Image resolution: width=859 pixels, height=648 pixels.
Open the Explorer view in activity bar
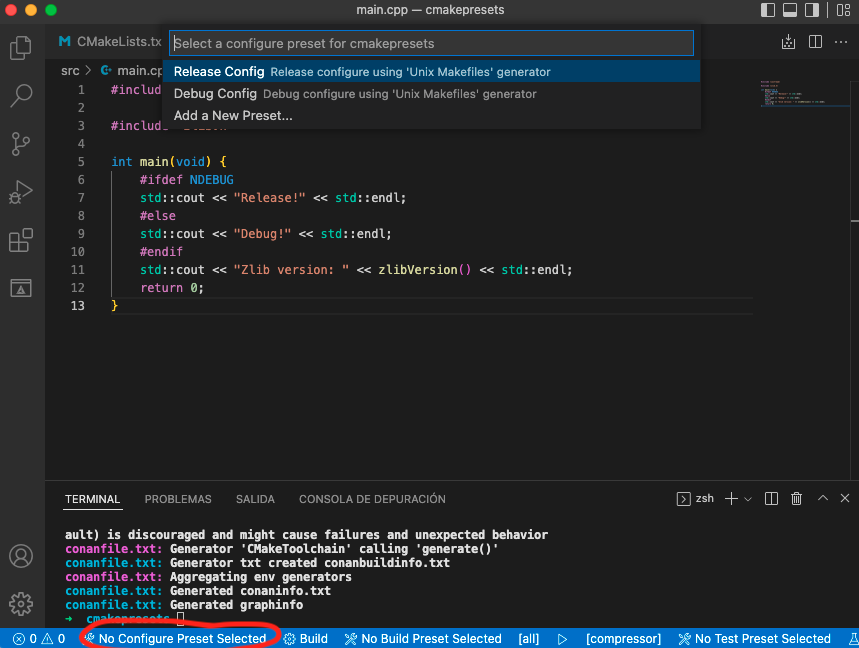pos(21,48)
